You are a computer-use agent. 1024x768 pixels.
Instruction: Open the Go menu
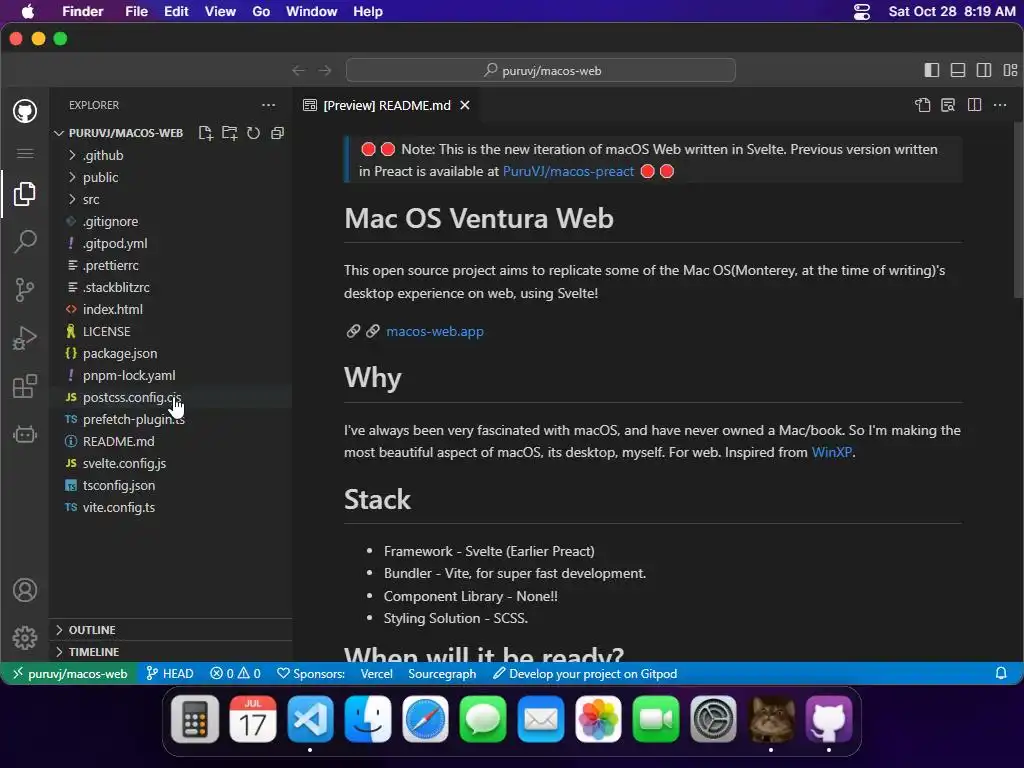tap(261, 12)
